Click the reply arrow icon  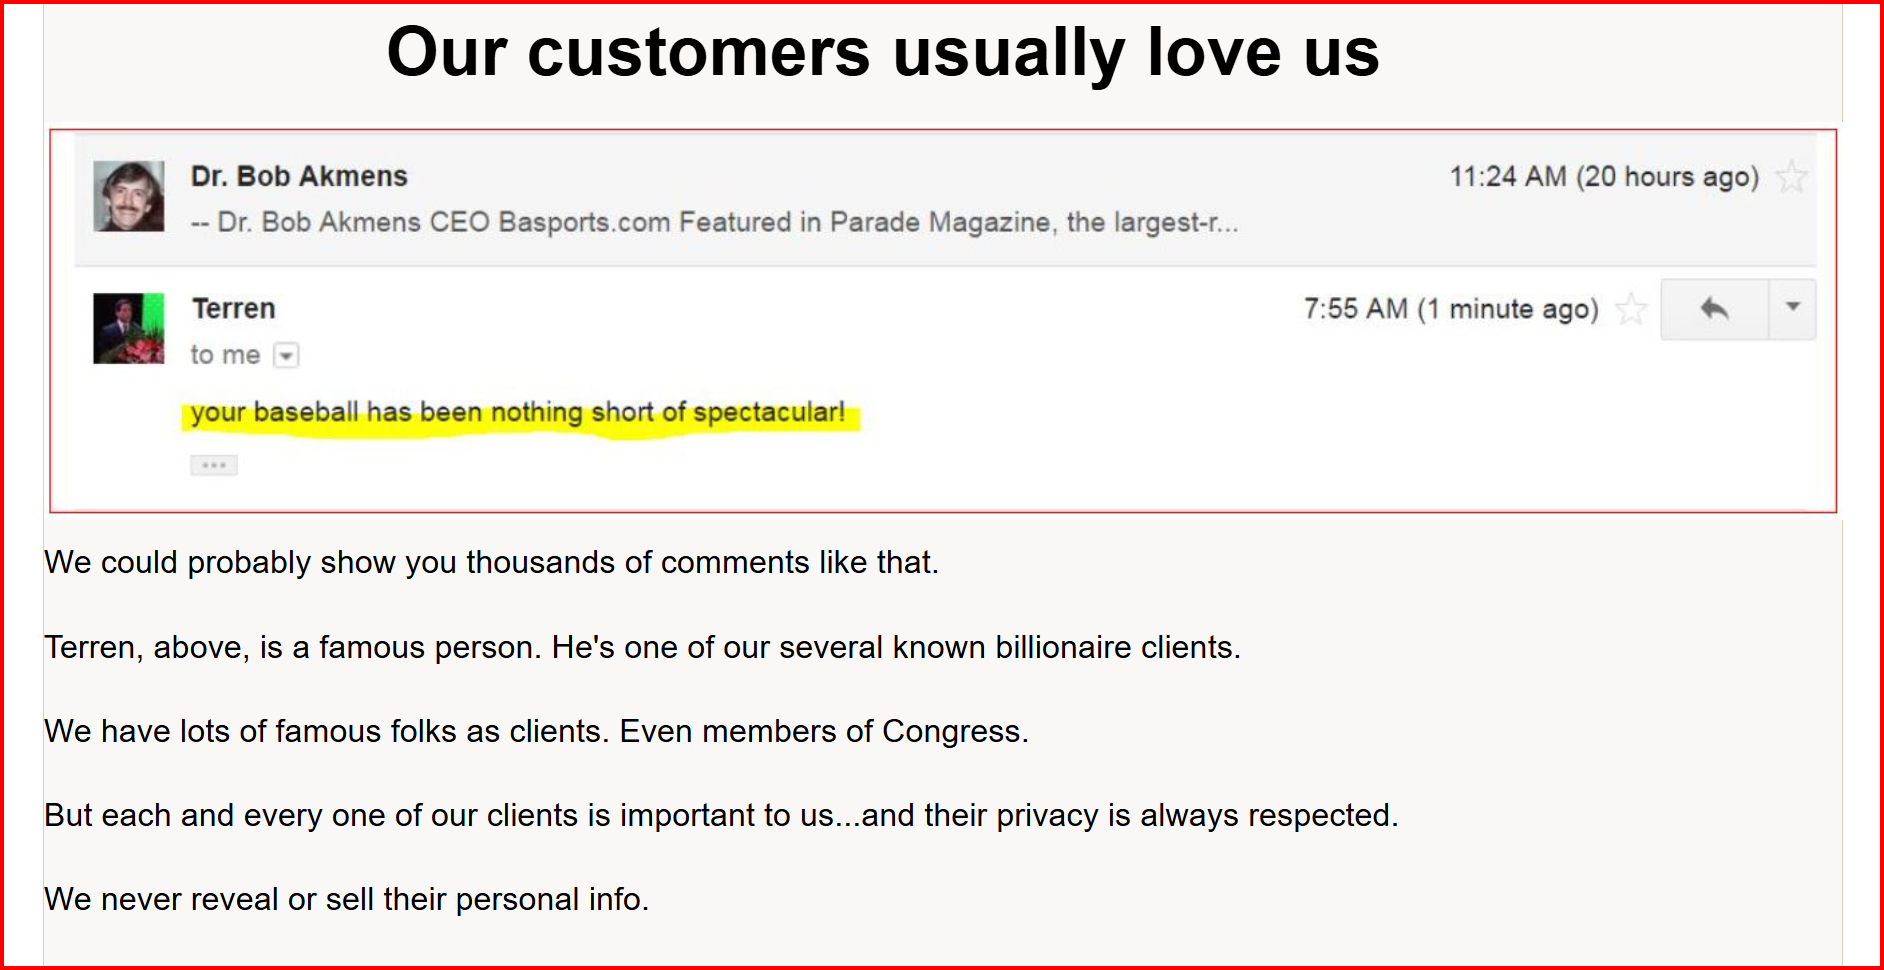tap(1714, 309)
